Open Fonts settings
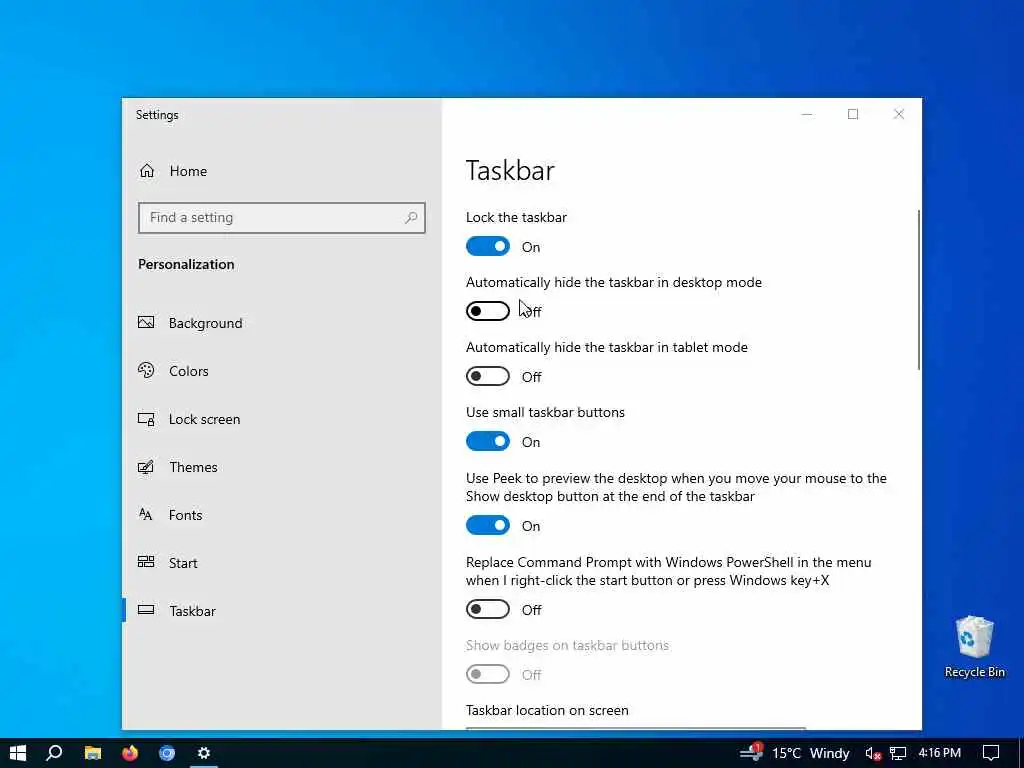Screen dimensions: 1024x768 [185, 515]
